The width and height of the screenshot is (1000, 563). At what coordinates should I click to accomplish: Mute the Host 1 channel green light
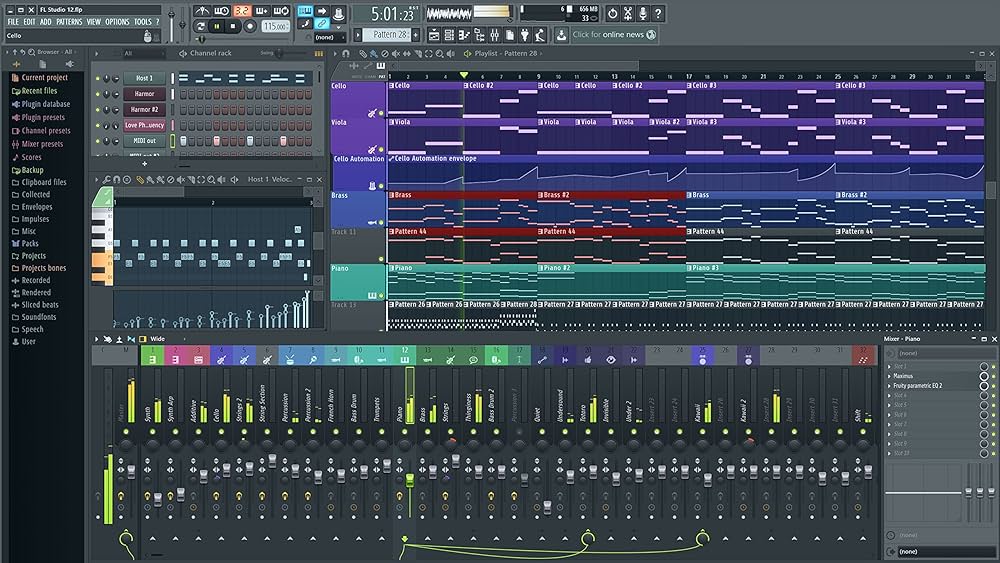[x=98, y=78]
